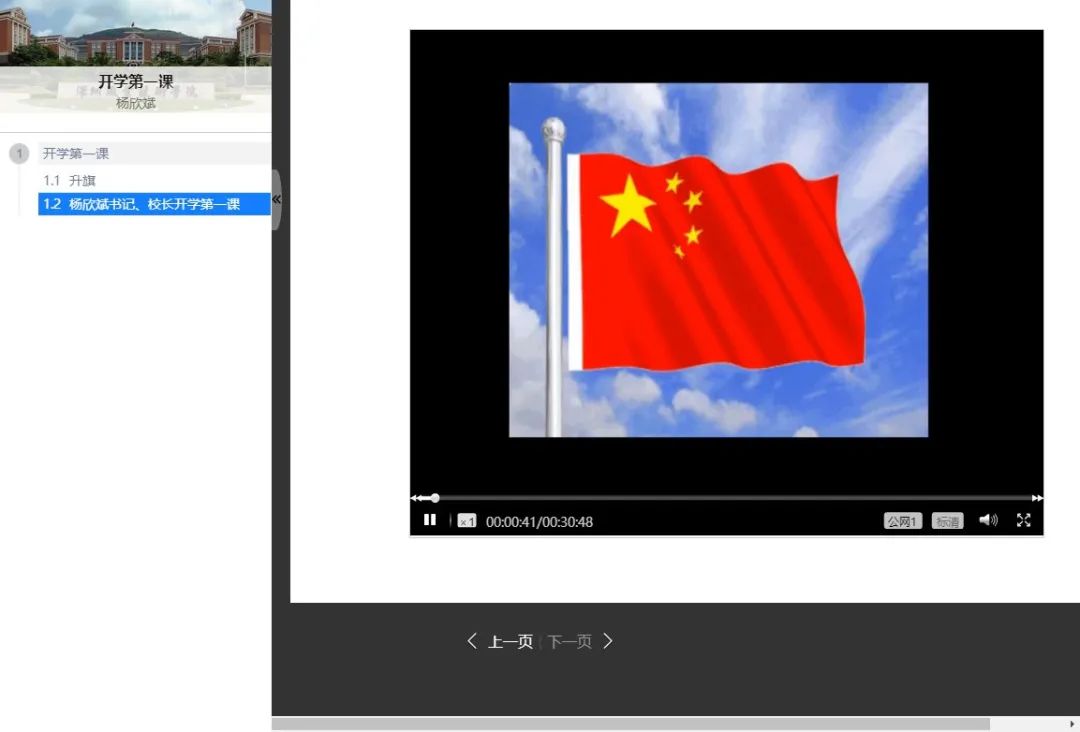Click the horizontal scrollbar right arrow
Image resolution: width=1080 pixels, height=732 pixels.
coord(1071,723)
